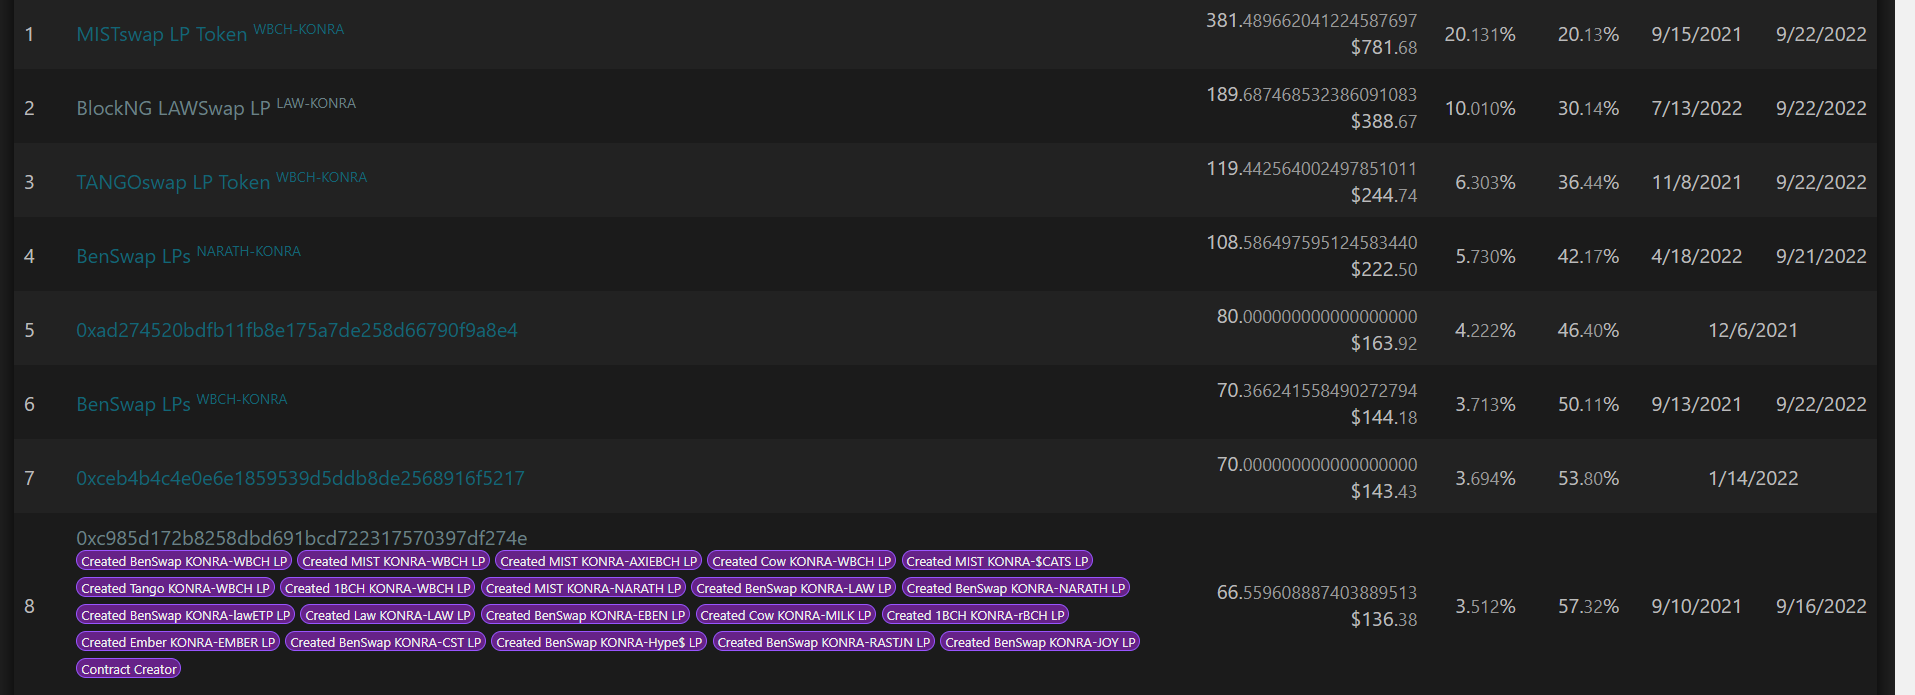Open BenSwap LPs WBCH-KONRA holder link
Image resolution: width=1915 pixels, height=695 pixels.
(133, 404)
